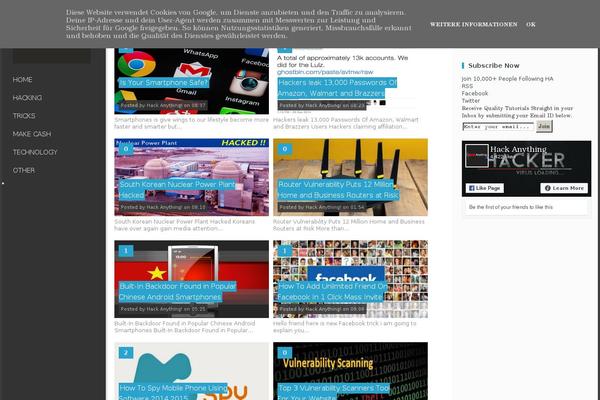This screenshot has width=600, height=400.
Task: Click 'Posted by Hack Anything! on 05:25' byline
Action: click(163, 309)
